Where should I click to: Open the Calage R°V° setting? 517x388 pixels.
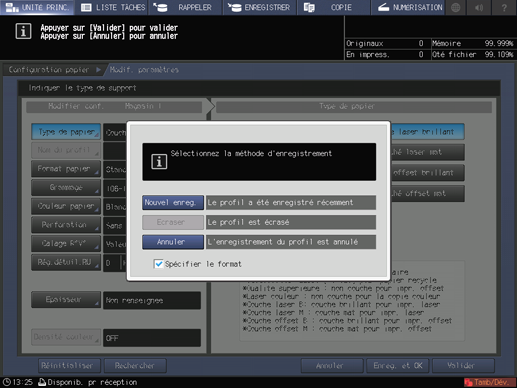click(66, 244)
